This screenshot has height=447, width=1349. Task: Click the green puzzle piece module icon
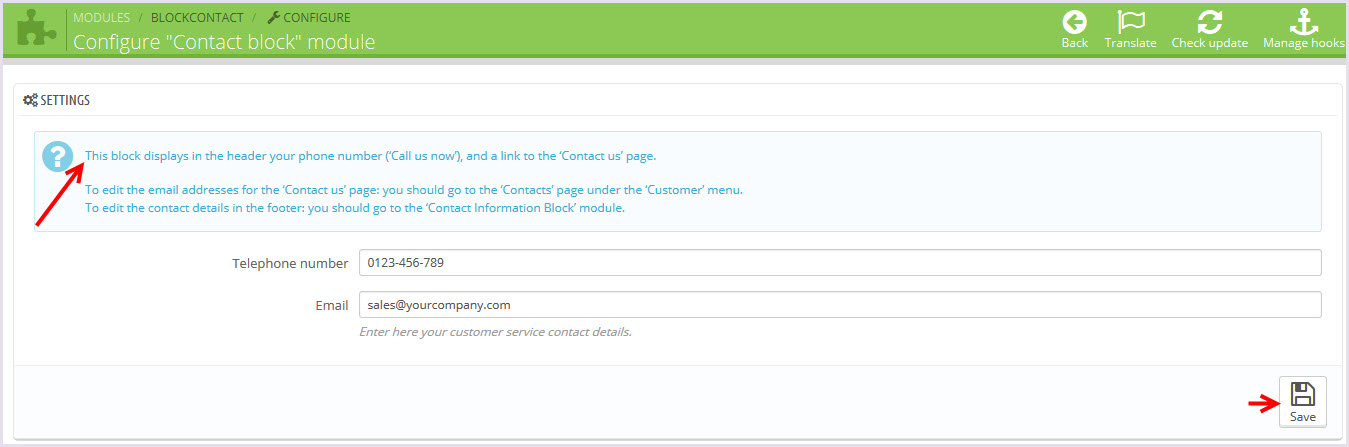pos(36,28)
